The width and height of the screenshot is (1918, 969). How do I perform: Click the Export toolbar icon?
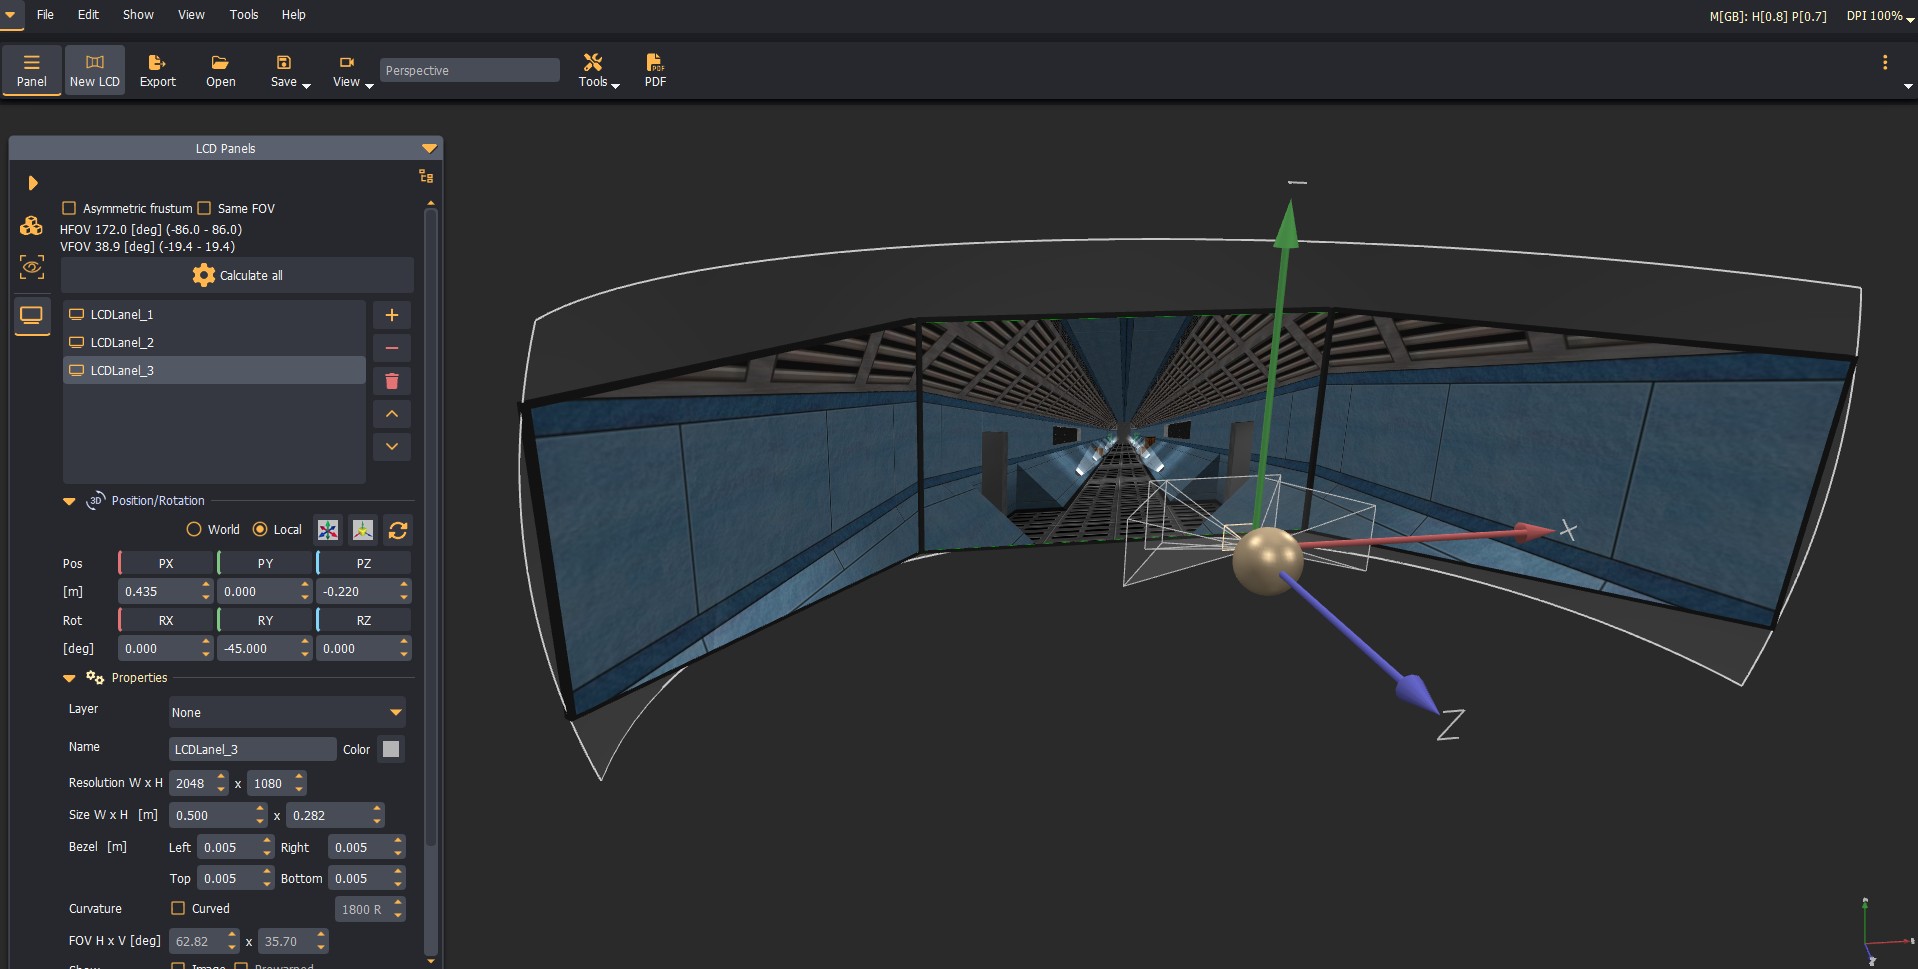(157, 70)
